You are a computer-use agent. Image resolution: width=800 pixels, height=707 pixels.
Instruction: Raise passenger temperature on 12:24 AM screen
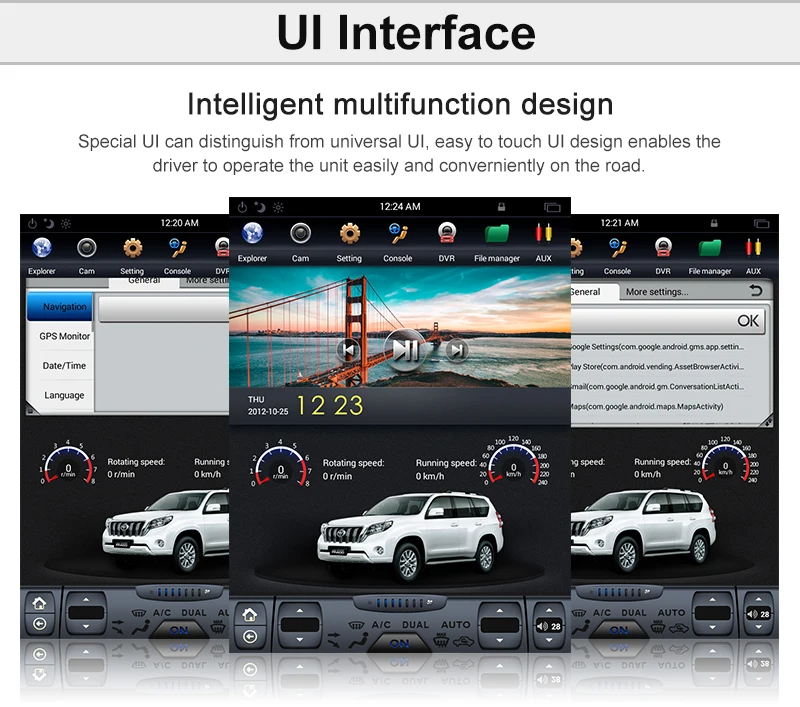click(x=499, y=610)
